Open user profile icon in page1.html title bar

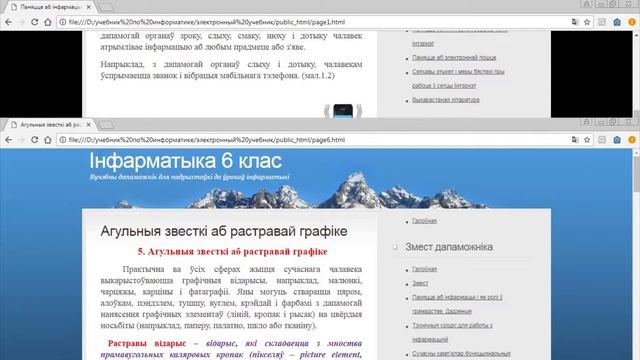point(587,4)
